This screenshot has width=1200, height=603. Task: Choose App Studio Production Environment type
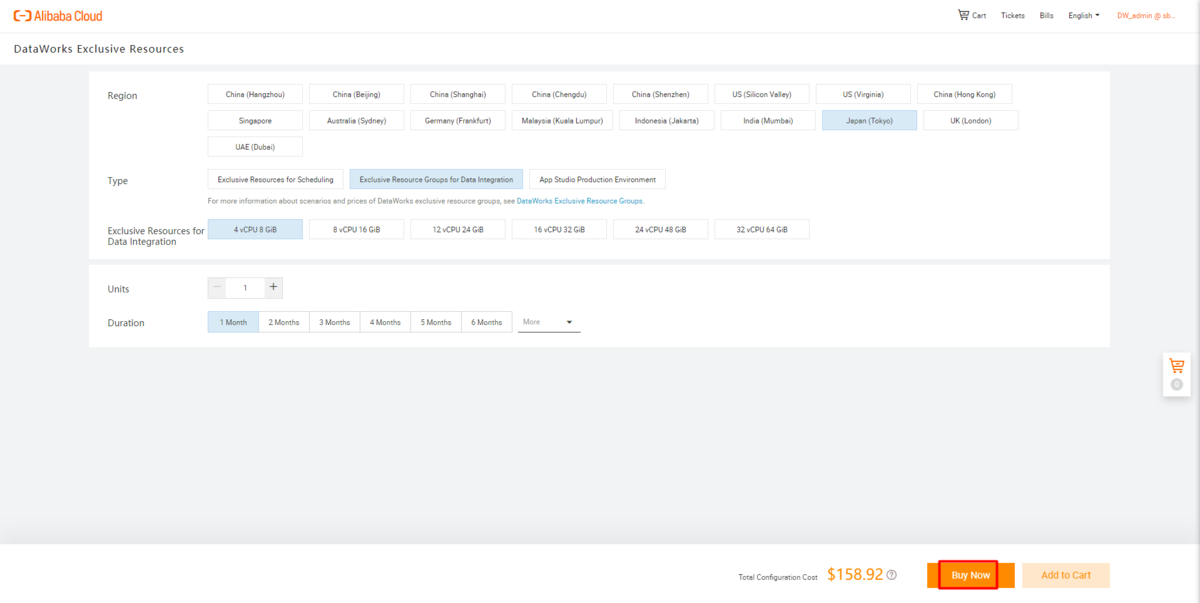pyautogui.click(x=597, y=179)
